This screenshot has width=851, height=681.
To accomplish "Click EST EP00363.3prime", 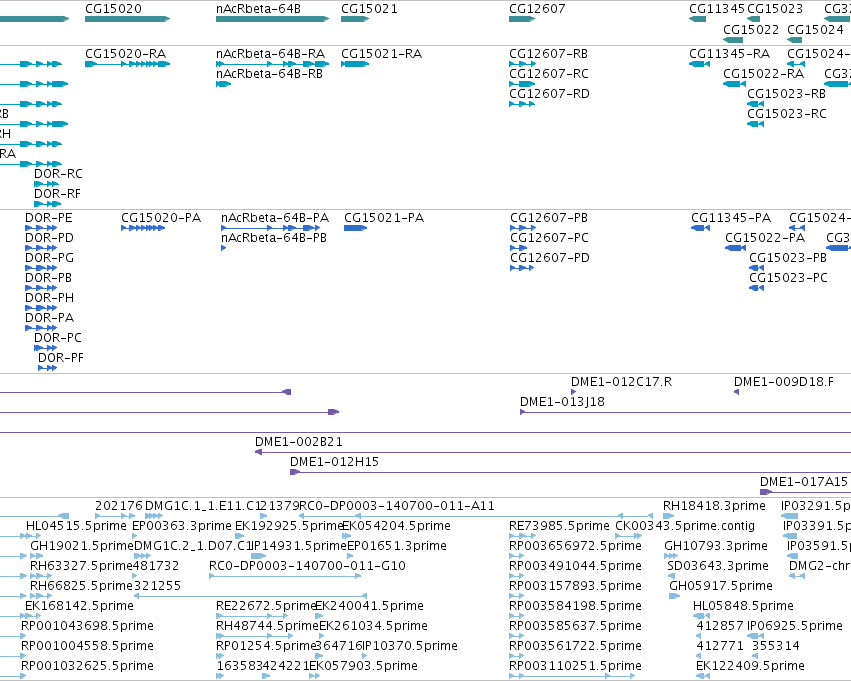I will point(182,526).
